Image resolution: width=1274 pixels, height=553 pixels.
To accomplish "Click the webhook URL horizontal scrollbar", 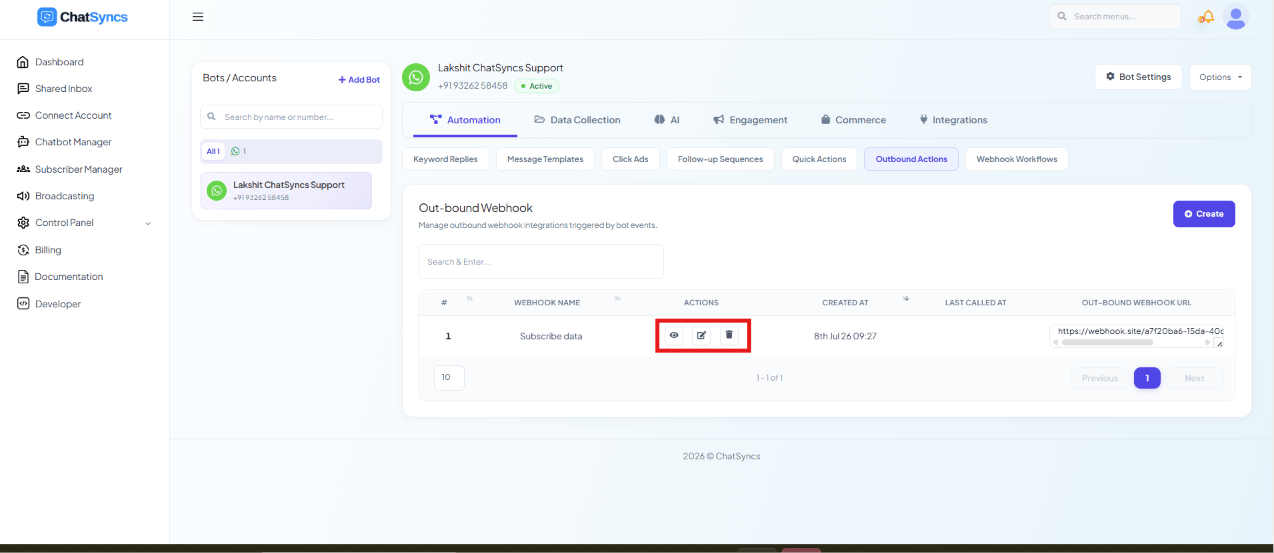I will pos(1106,342).
